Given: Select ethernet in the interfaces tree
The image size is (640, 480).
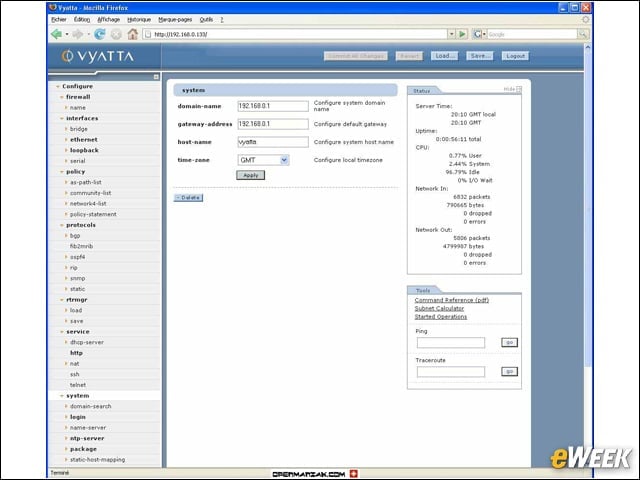Looking at the screenshot, I should (84, 140).
